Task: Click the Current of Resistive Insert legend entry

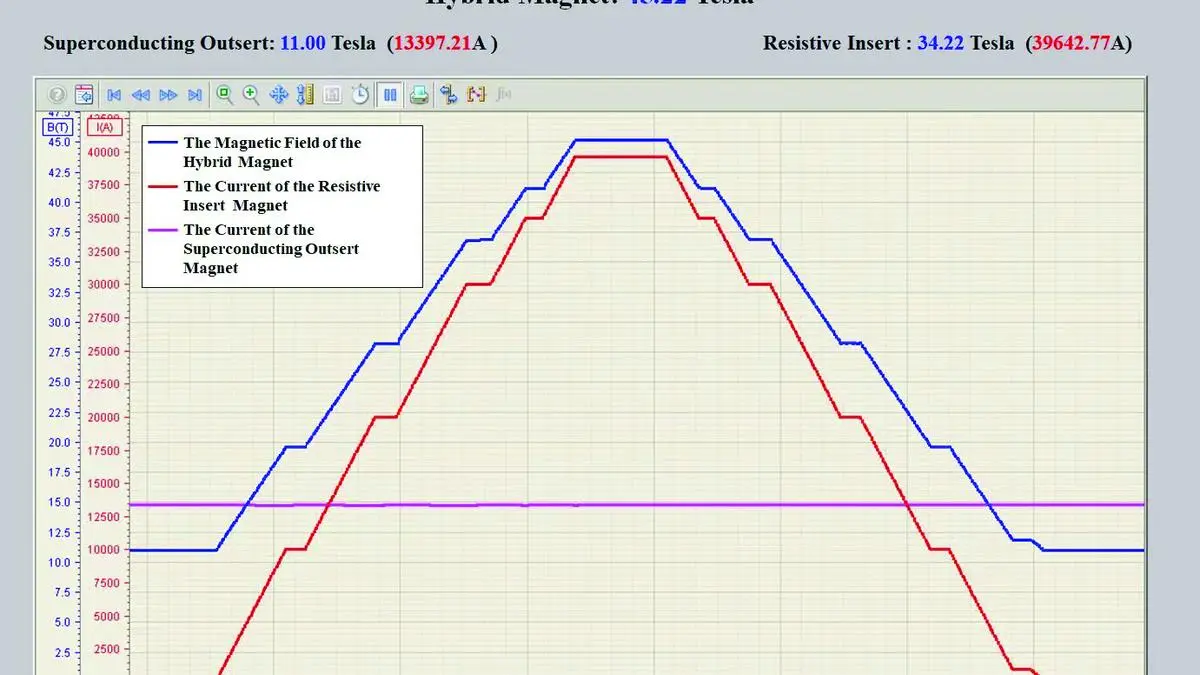Action: coord(281,196)
